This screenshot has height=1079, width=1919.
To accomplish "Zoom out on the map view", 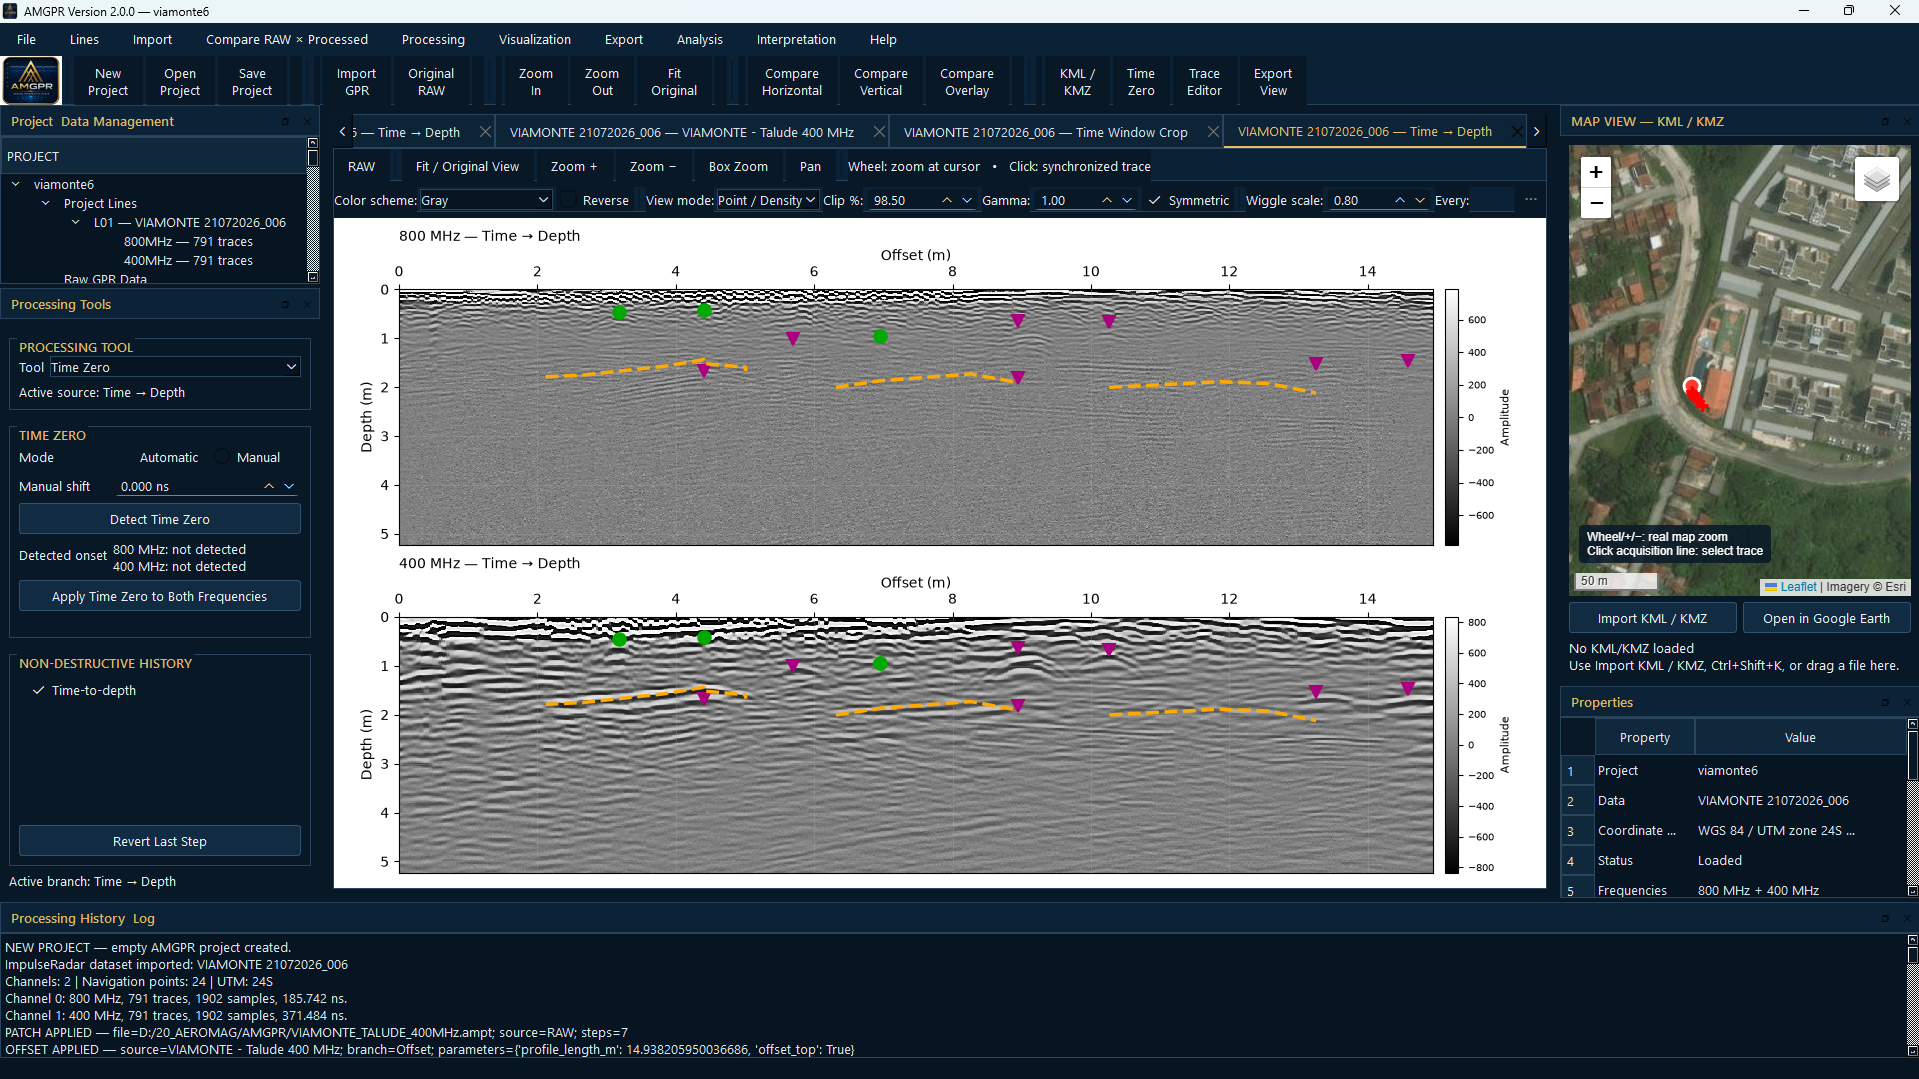I will (x=1596, y=202).
